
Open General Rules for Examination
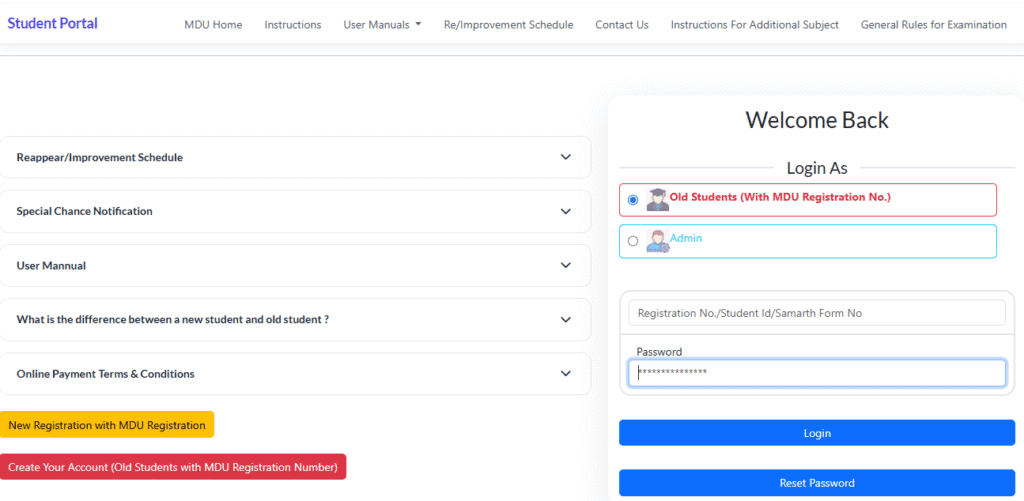pos(933,25)
